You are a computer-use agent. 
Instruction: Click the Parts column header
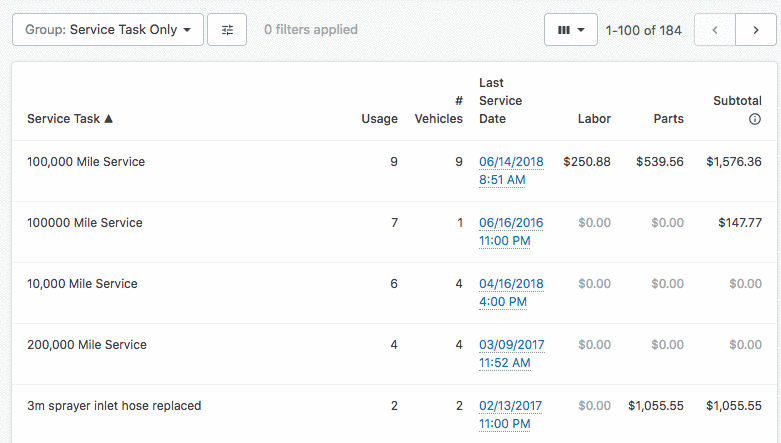[668, 119]
